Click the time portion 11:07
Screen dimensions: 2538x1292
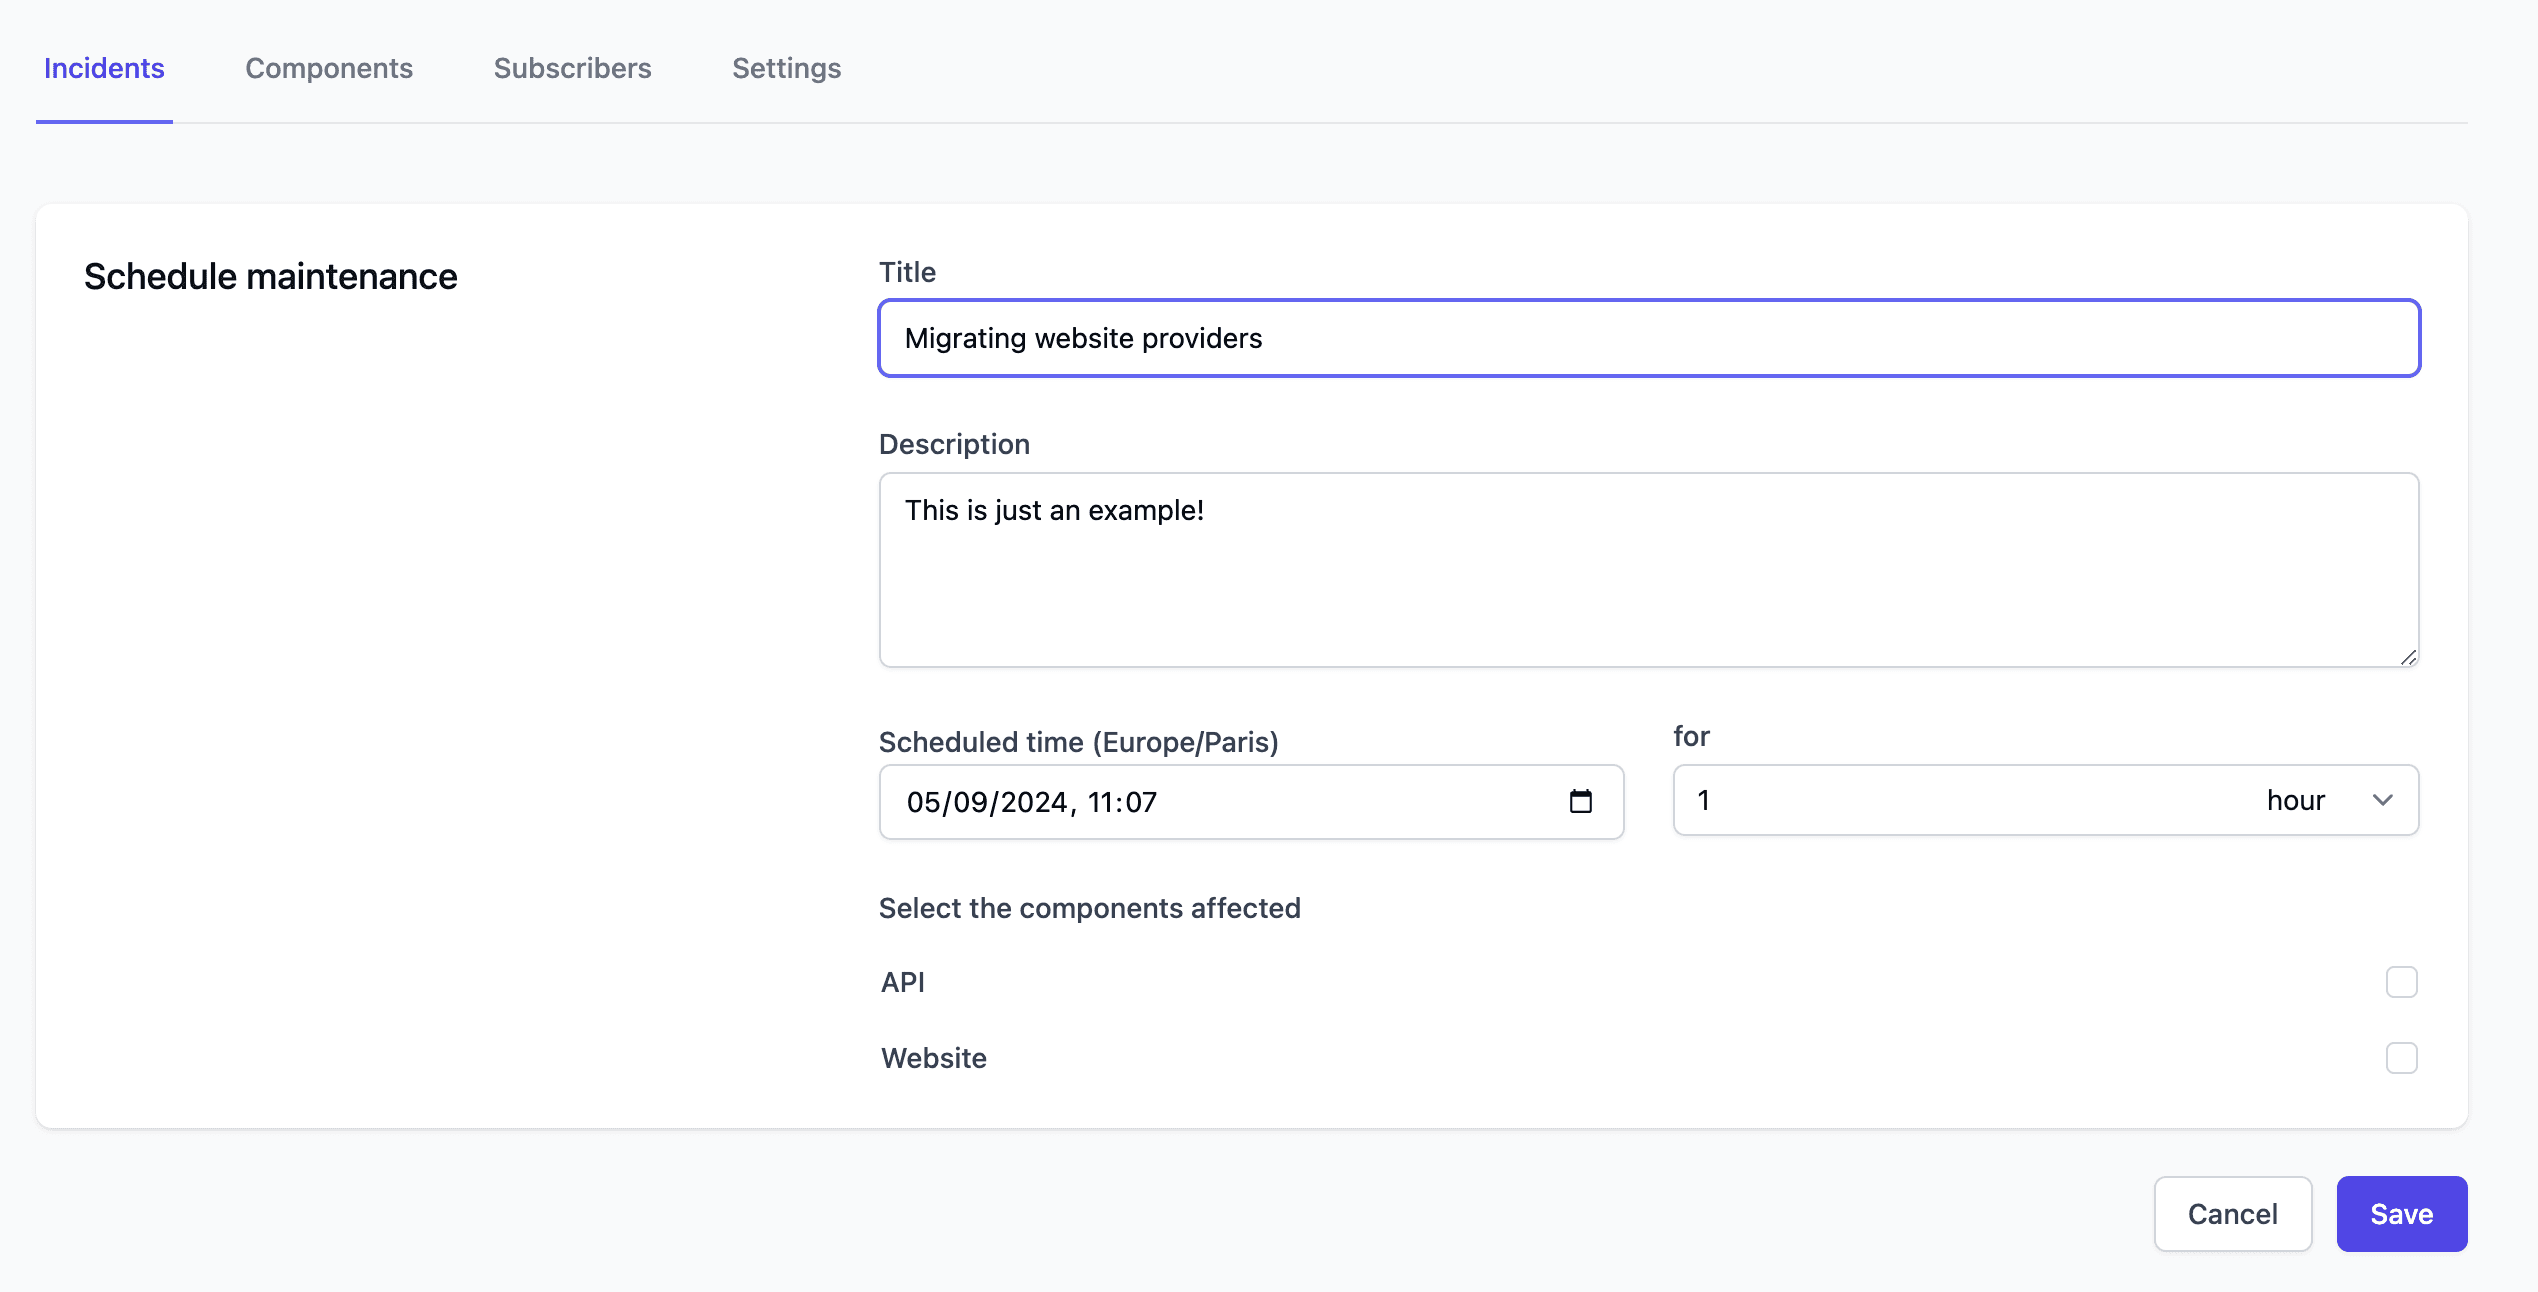pos(1122,801)
